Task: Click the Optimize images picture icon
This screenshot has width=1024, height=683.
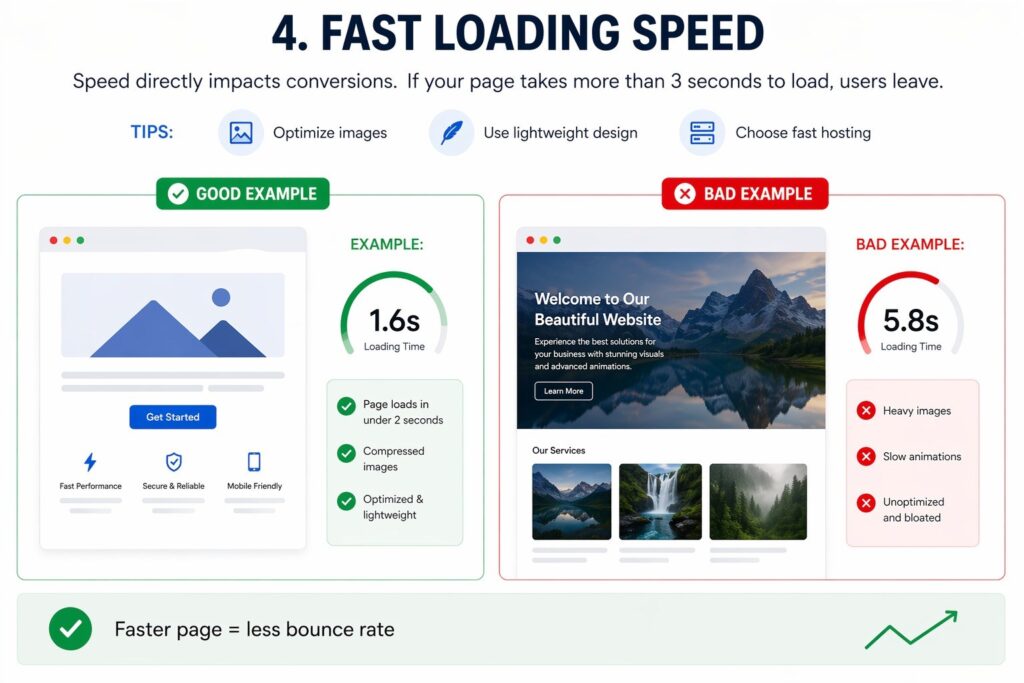Action: 241,133
